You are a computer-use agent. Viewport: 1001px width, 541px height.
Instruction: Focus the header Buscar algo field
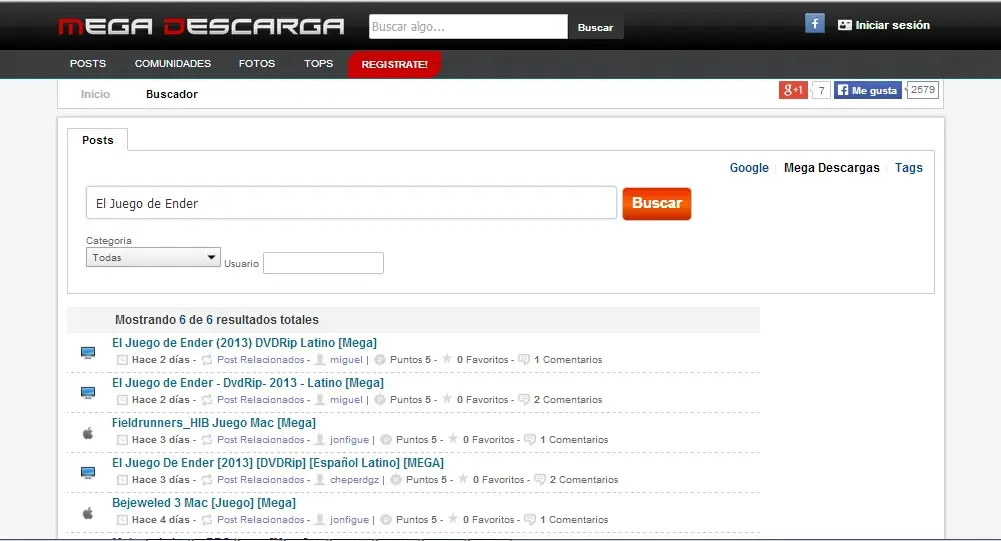(468, 27)
